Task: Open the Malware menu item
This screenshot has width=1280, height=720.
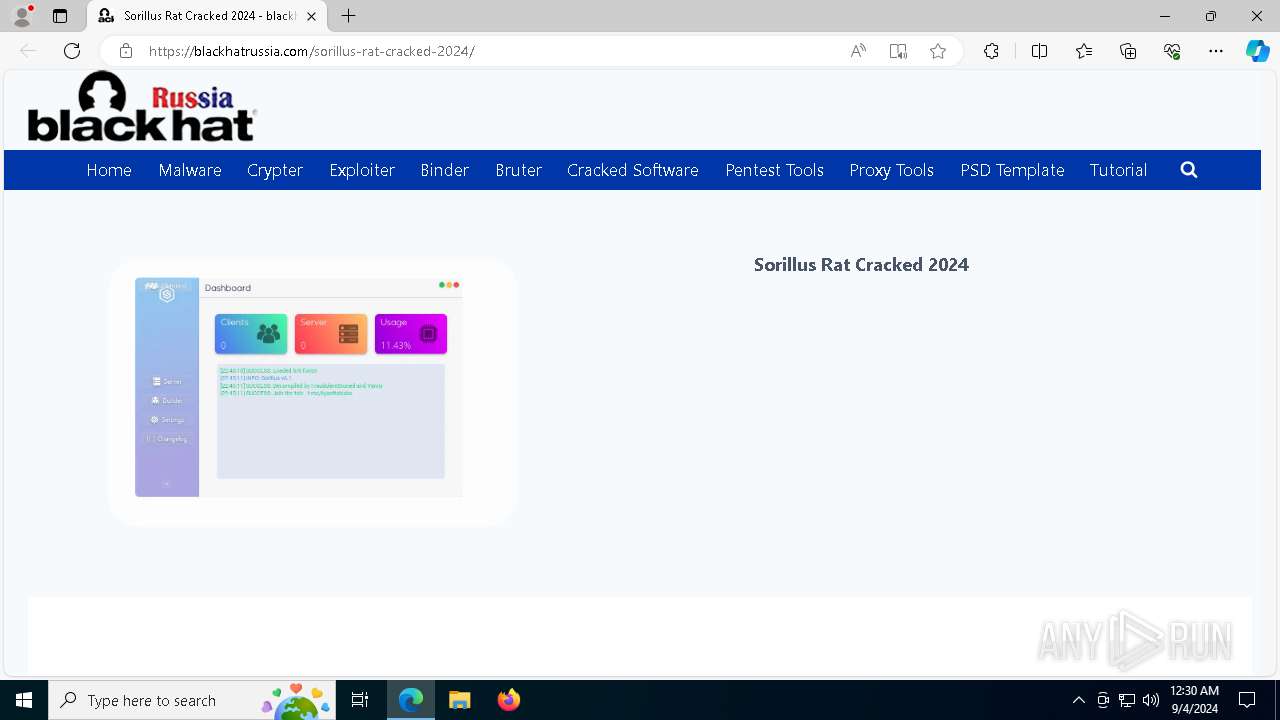Action: [x=190, y=170]
